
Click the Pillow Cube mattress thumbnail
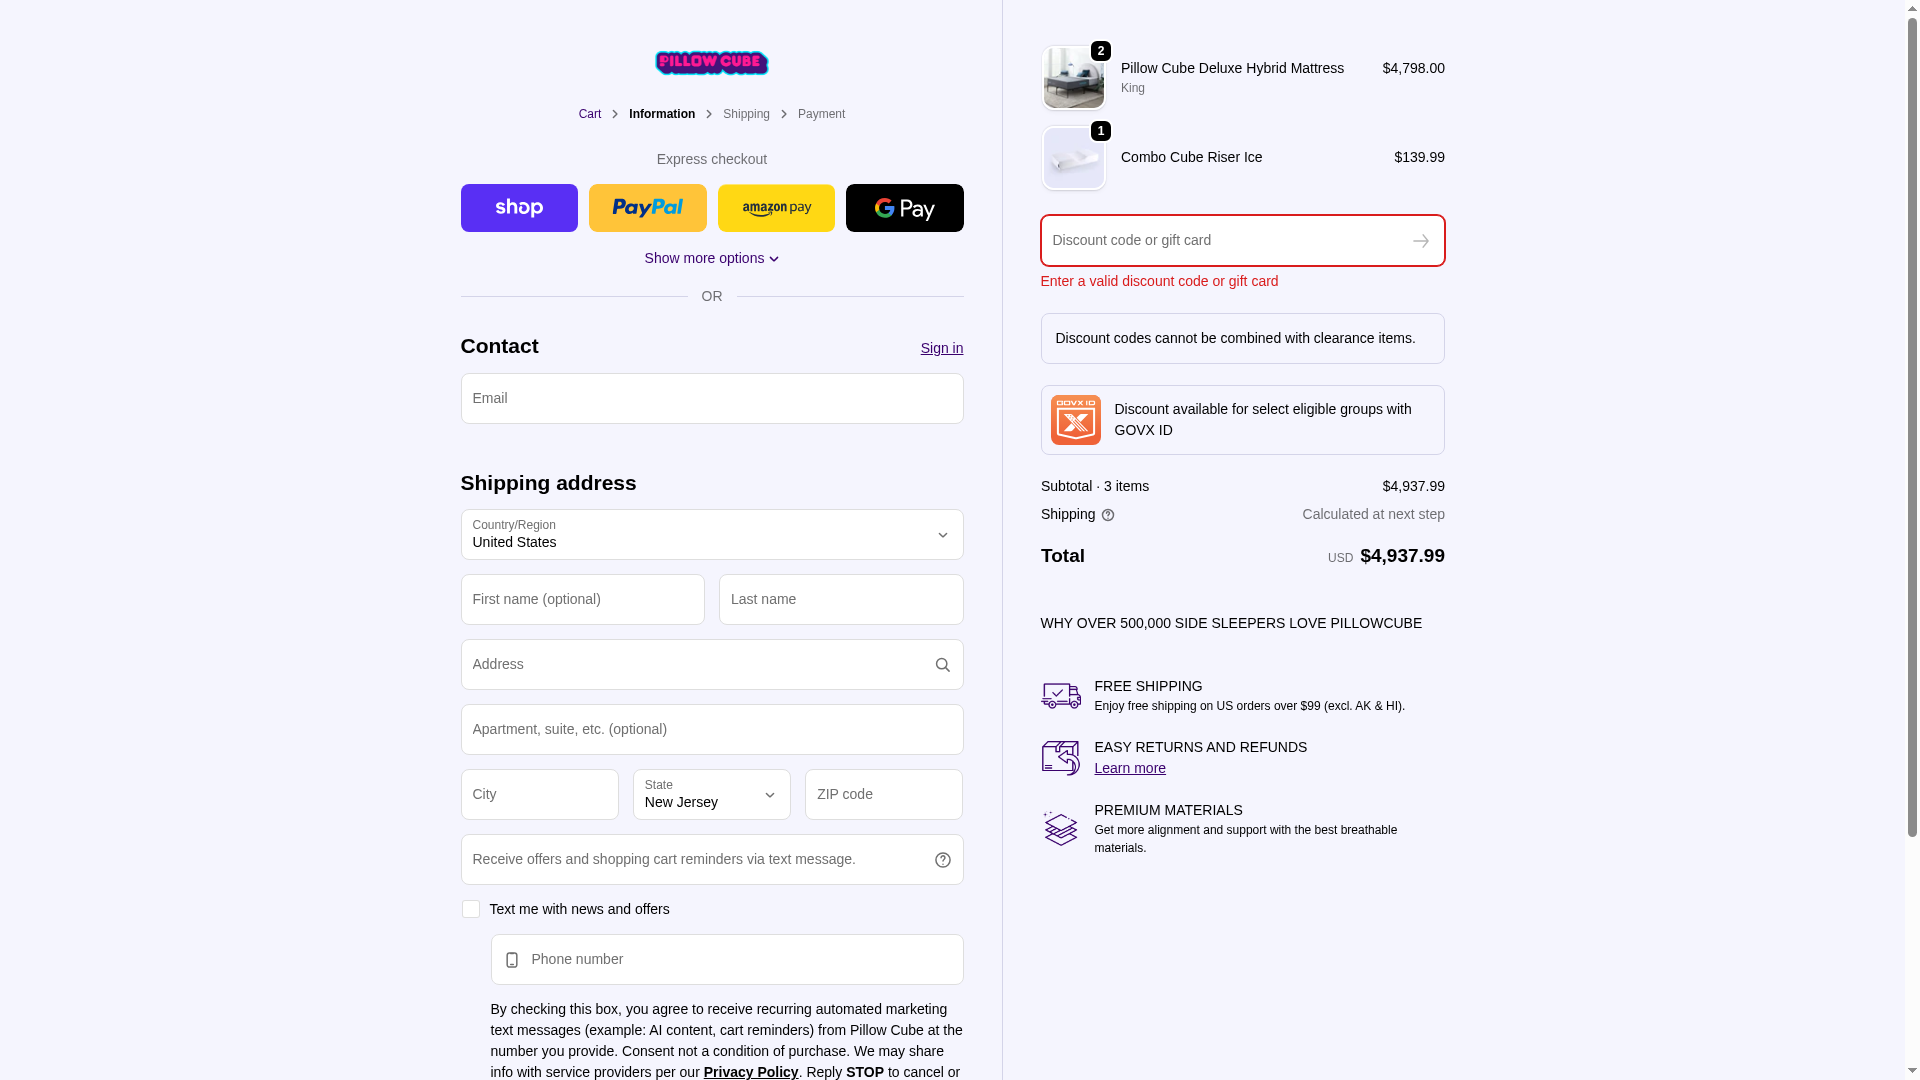[x=1073, y=78]
